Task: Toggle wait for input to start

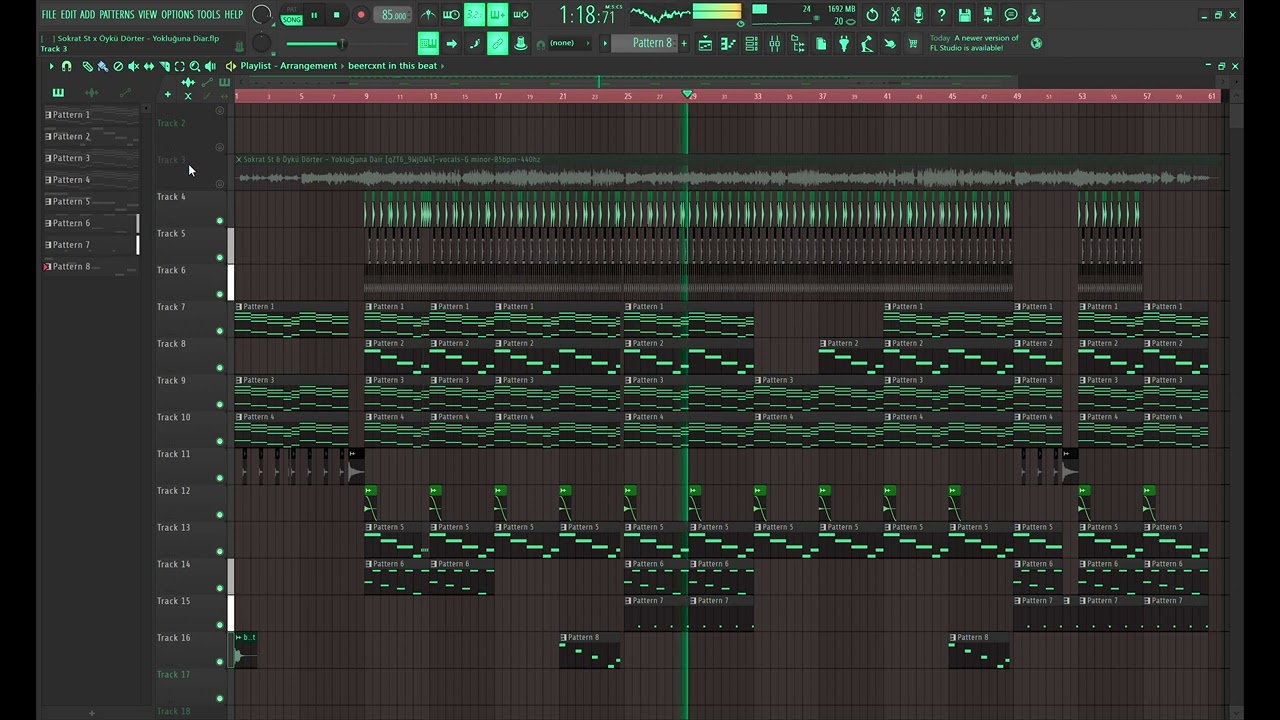Action: click(451, 15)
